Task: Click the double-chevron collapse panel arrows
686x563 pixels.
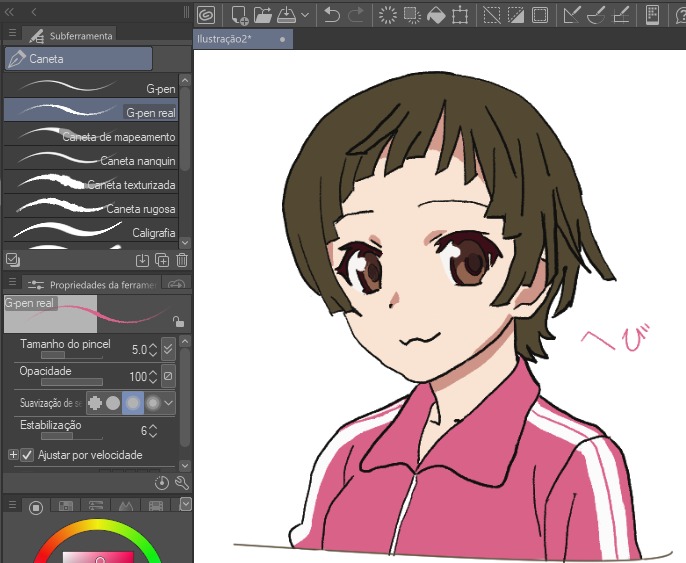Action: (x=9, y=12)
